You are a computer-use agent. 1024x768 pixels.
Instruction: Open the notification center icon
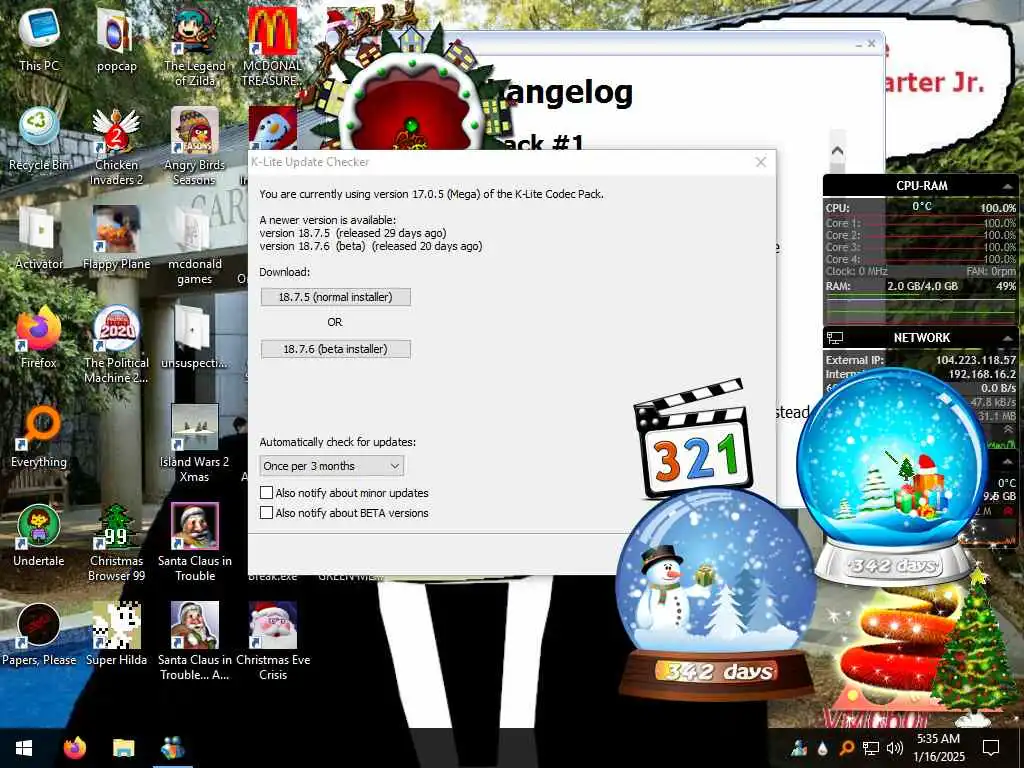(x=991, y=748)
